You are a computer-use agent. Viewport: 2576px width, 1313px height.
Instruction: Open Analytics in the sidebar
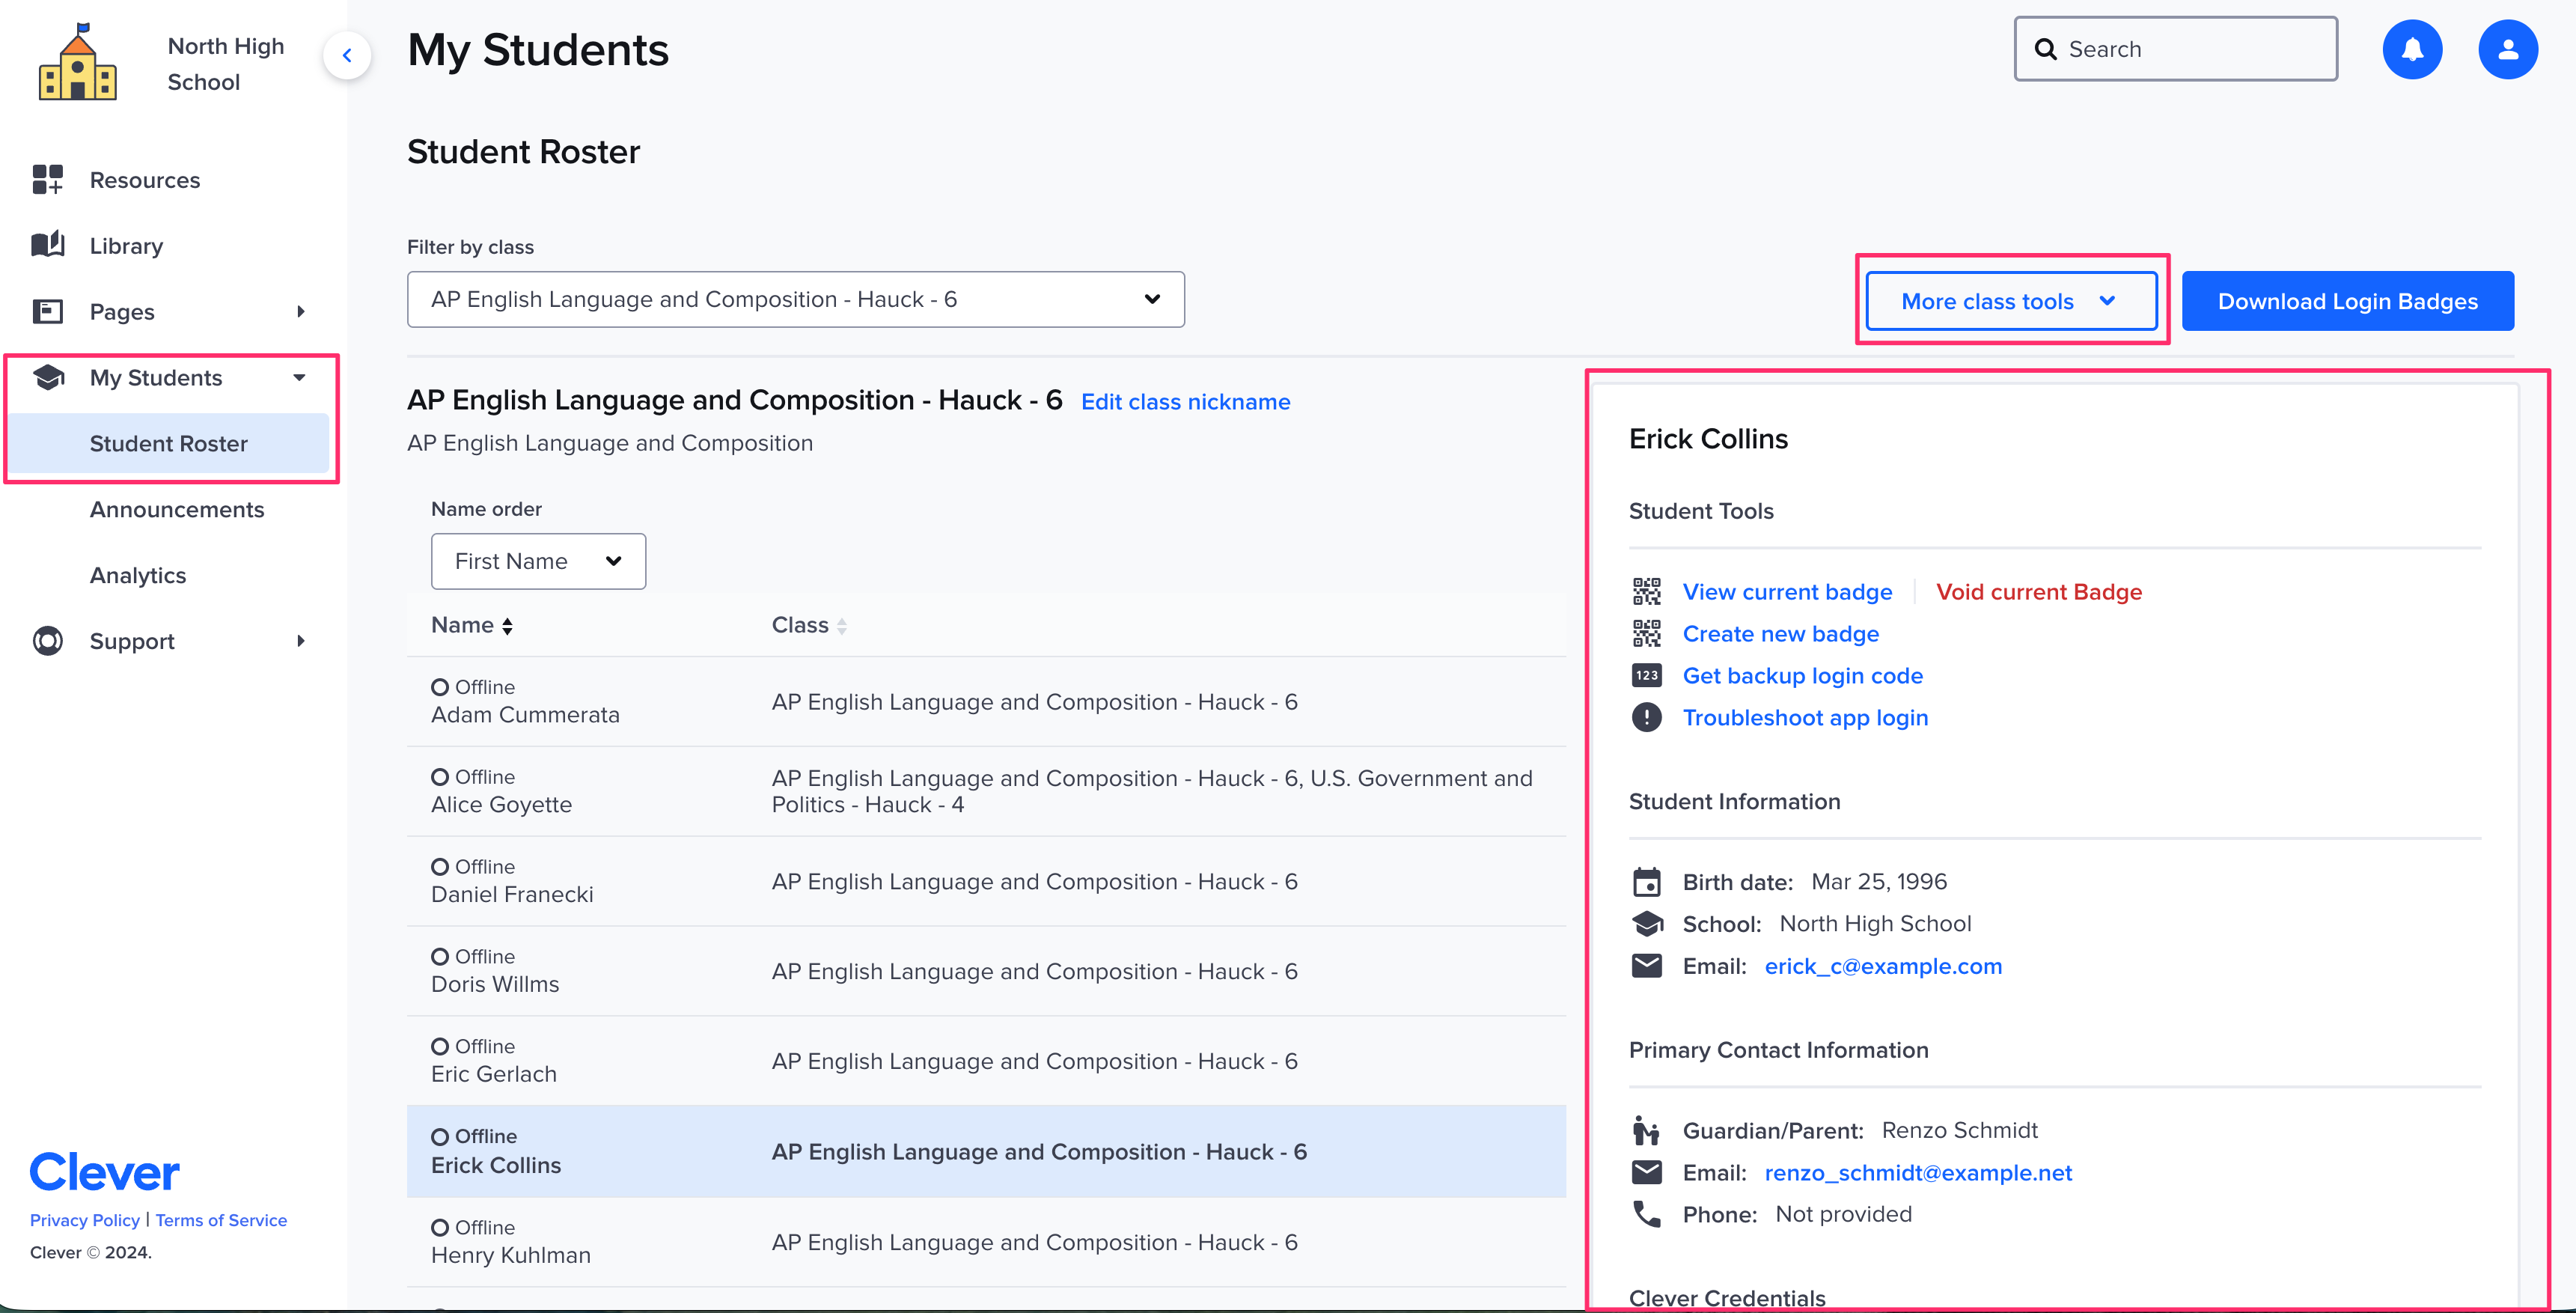pyautogui.click(x=138, y=575)
